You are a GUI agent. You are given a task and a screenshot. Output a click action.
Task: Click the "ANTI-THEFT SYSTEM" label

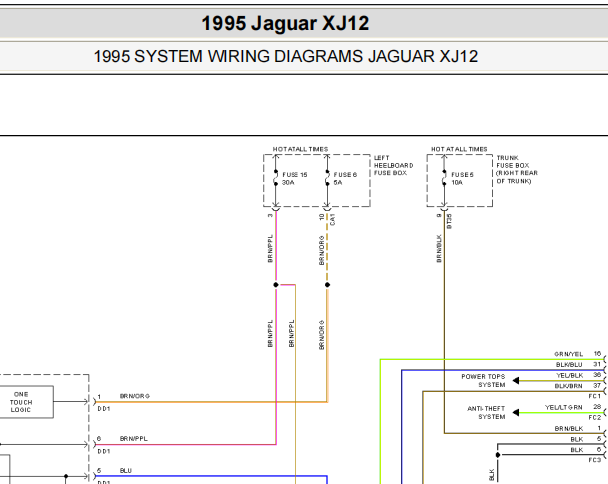click(x=486, y=413)
